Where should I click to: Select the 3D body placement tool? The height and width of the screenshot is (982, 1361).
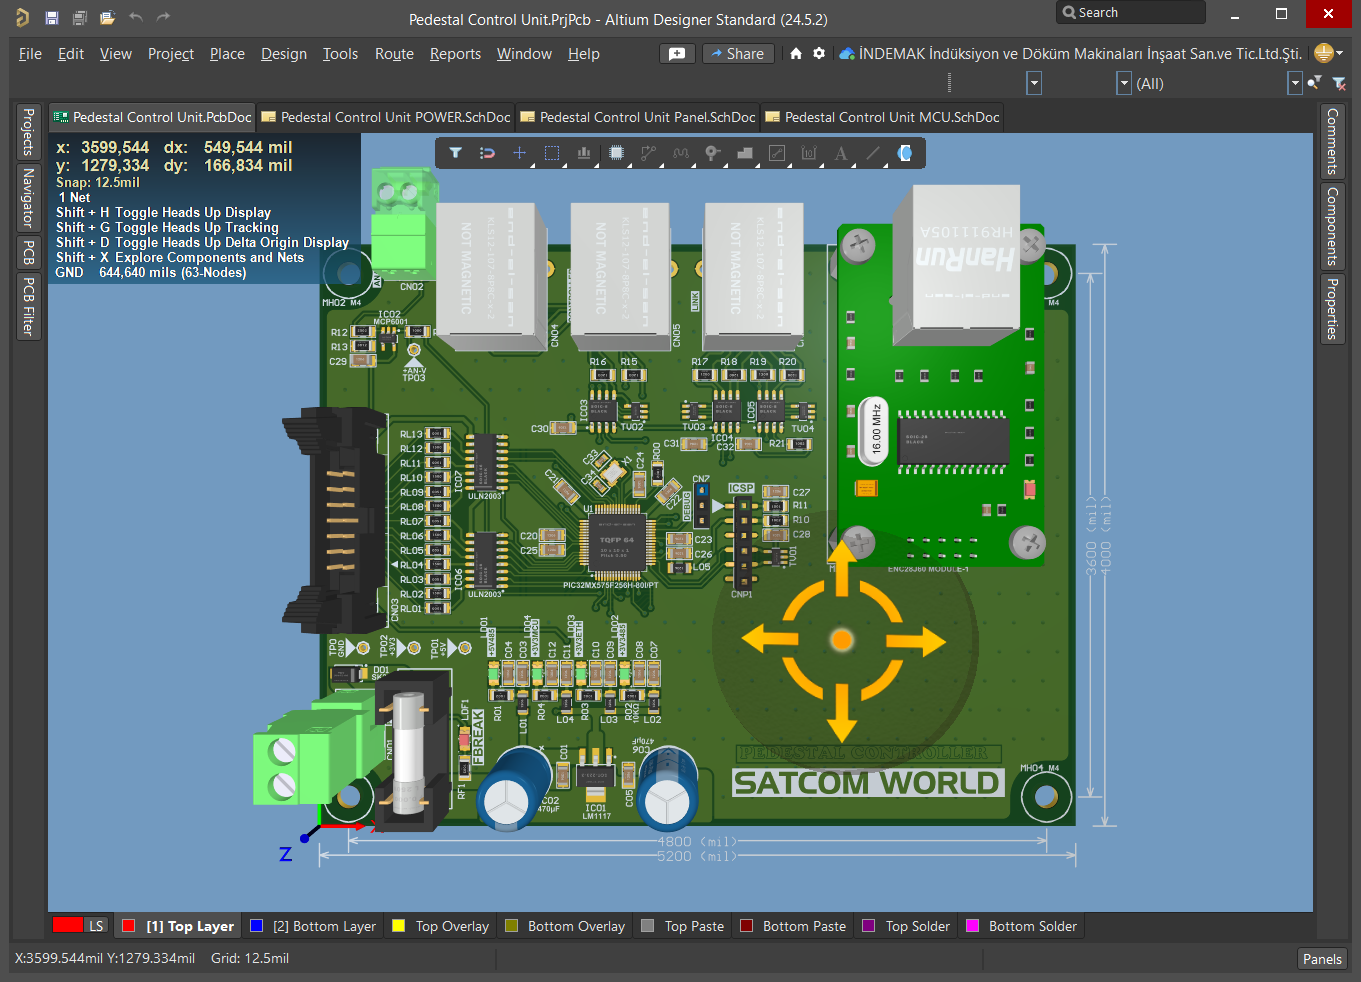point(905,153)
